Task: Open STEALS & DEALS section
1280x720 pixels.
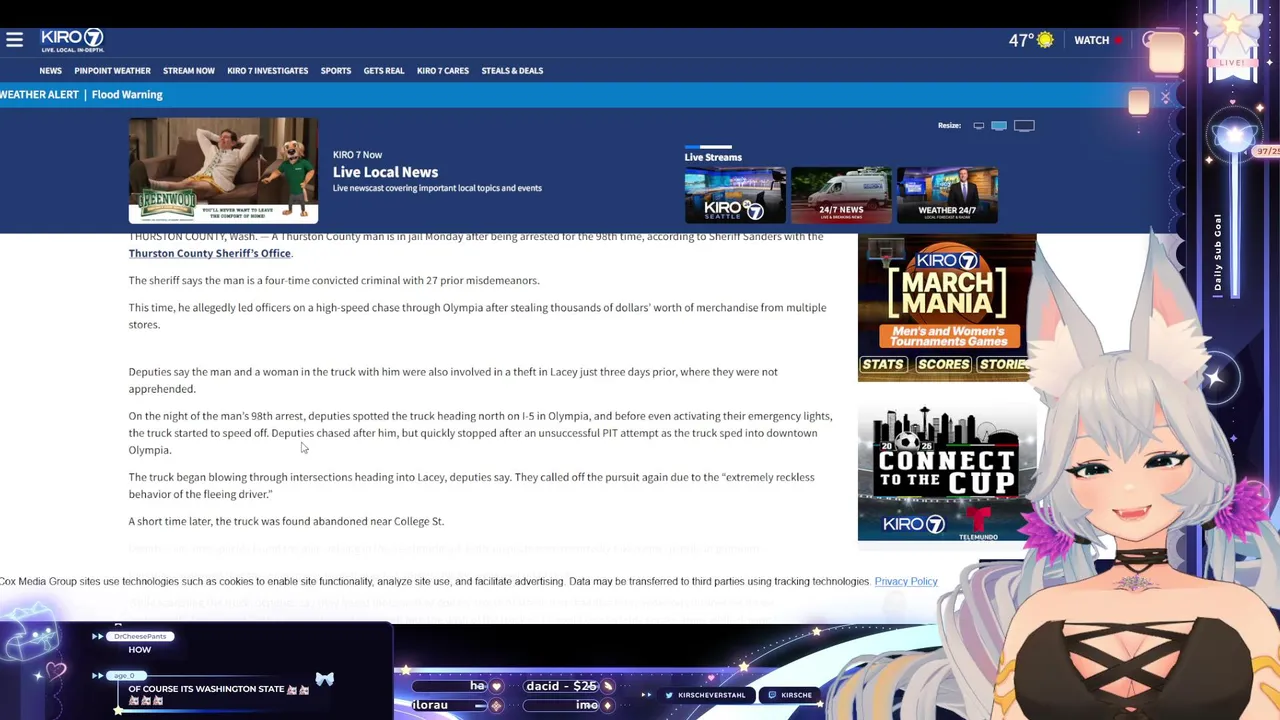Action: (512, 71)
